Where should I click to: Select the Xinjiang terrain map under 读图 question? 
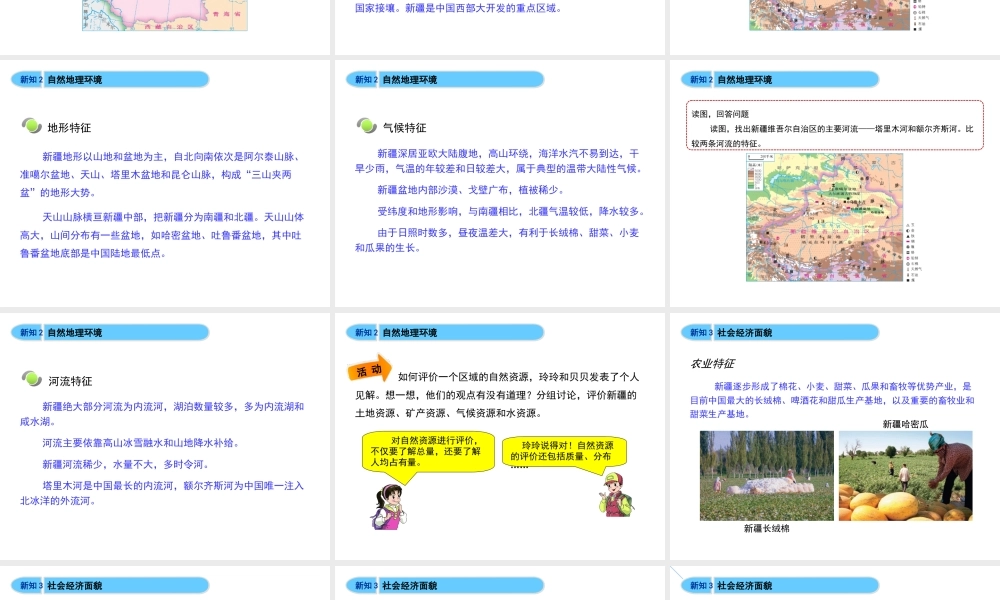point(825,217)
